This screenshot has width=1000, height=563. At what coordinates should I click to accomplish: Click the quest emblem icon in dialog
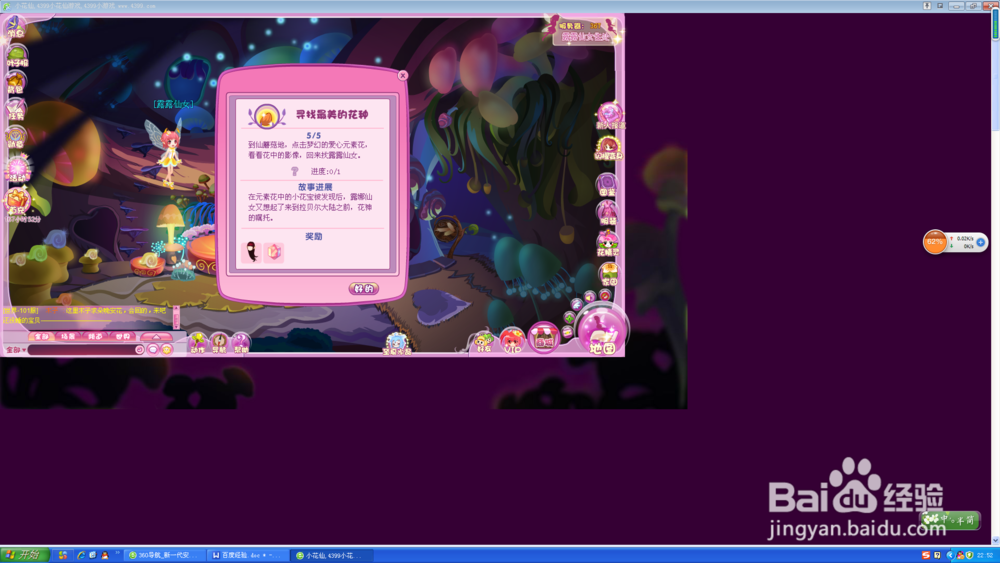click(x=267, y=116)
